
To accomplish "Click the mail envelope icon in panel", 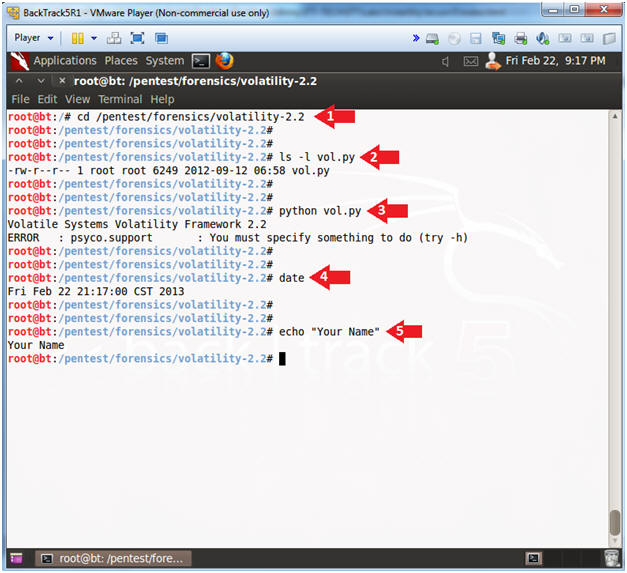I will pos(471,62).
